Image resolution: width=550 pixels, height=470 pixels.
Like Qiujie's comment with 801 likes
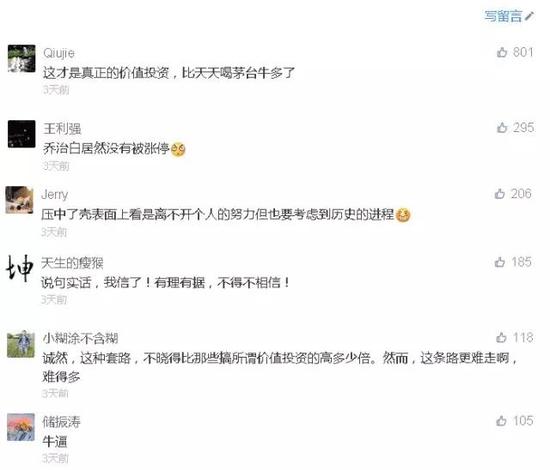click(502, 52)
